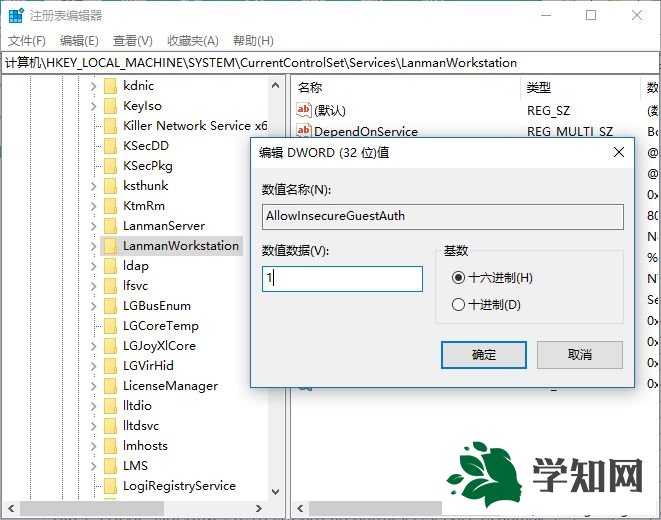The height and width of the screenshot is (520, 661).
Task: Click the LGJoyXlCore folder icon
Action: tap(110, 346)
